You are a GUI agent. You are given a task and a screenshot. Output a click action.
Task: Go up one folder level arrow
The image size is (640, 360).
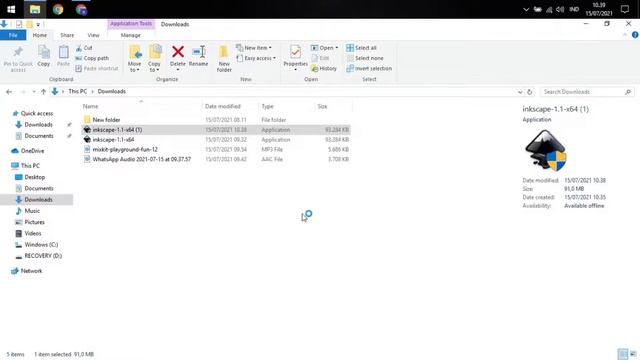pos(43,92)
